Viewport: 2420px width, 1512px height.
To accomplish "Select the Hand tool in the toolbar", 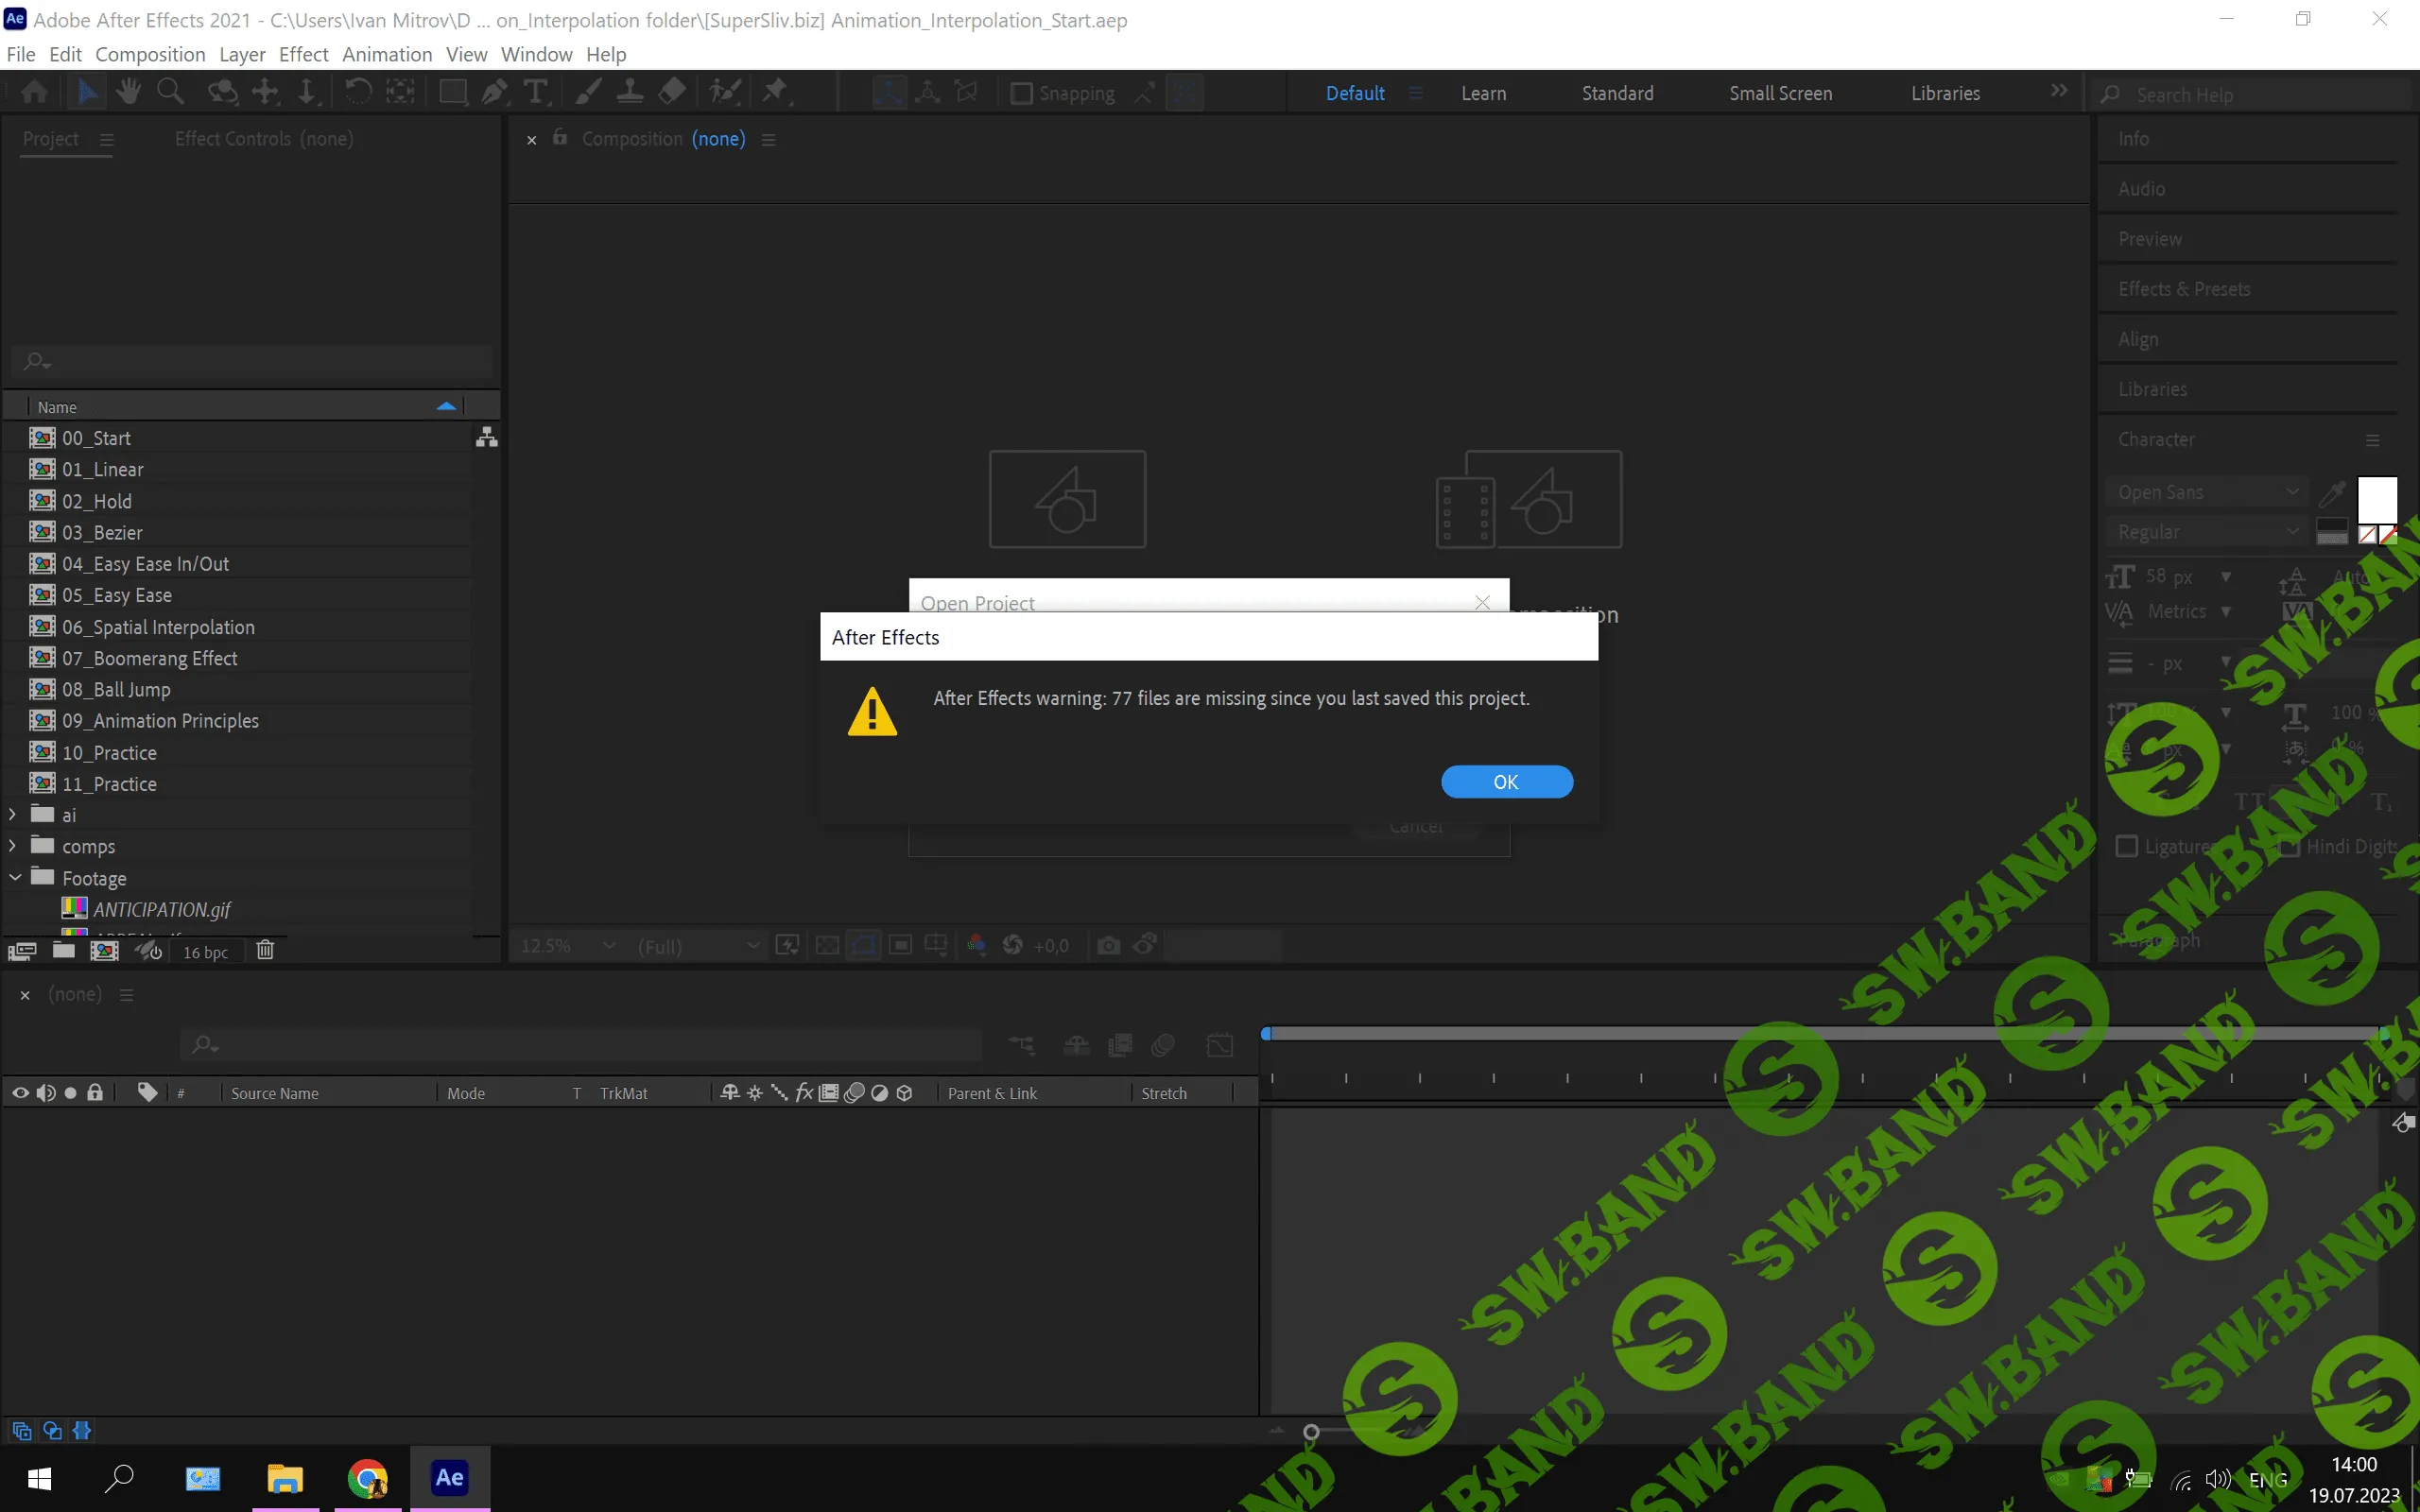I will tap(128, 93).
